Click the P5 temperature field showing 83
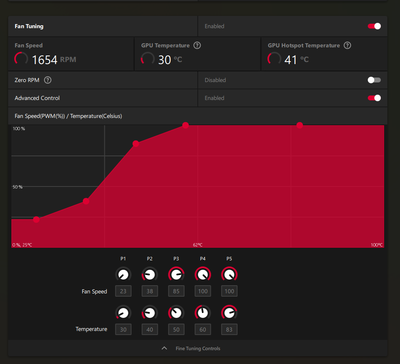The height and width of the screenshot is (364, 400). point(229,329)
